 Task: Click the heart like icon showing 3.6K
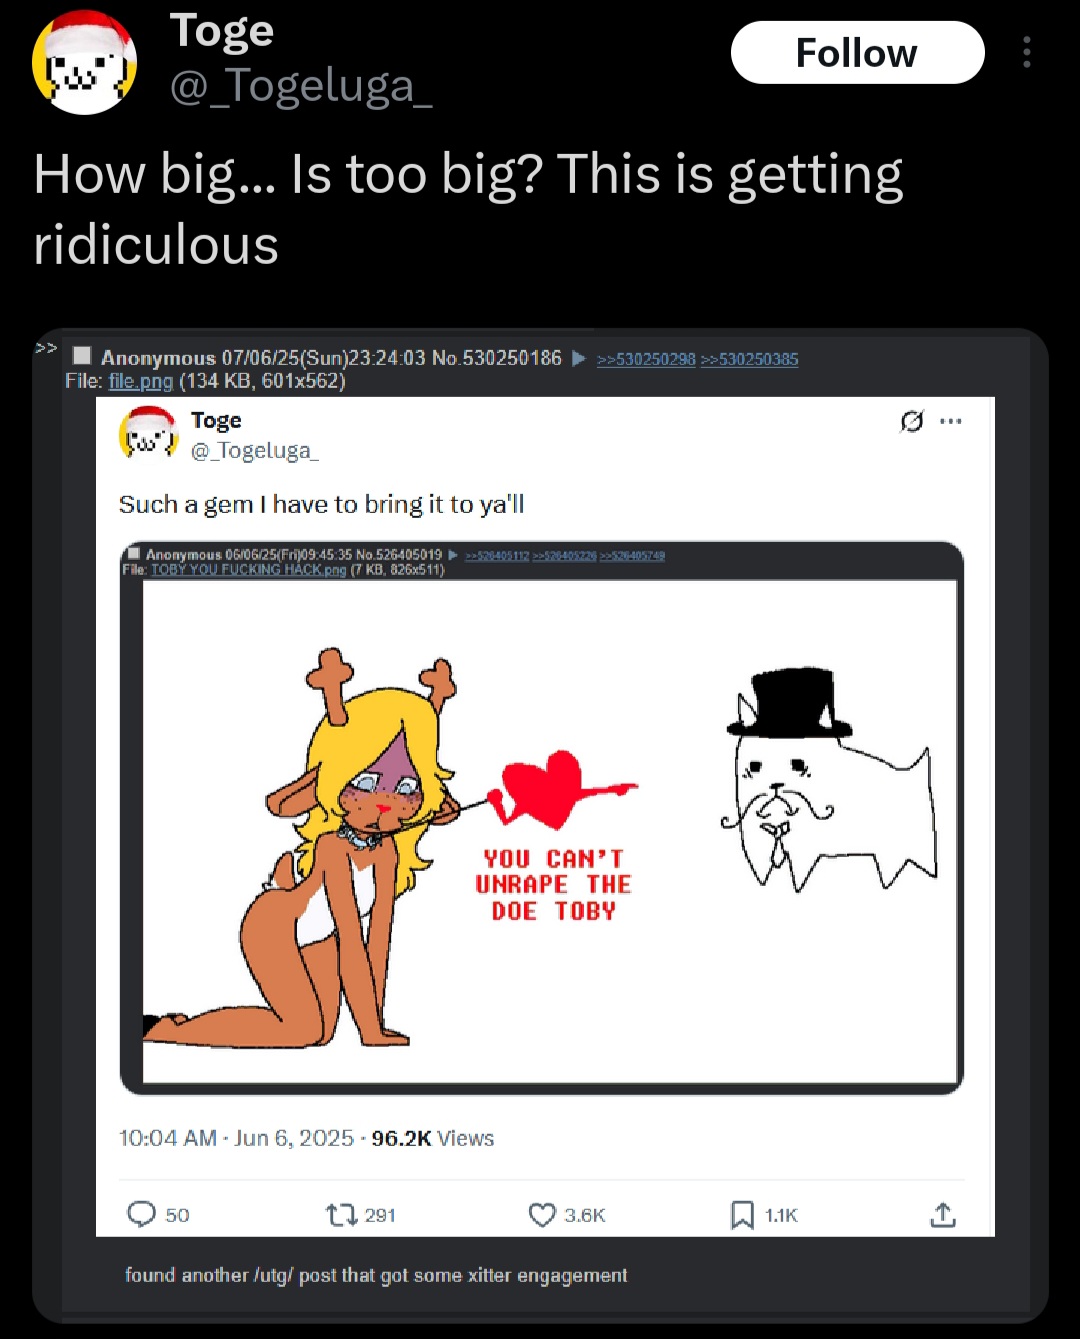(542, 1215)
